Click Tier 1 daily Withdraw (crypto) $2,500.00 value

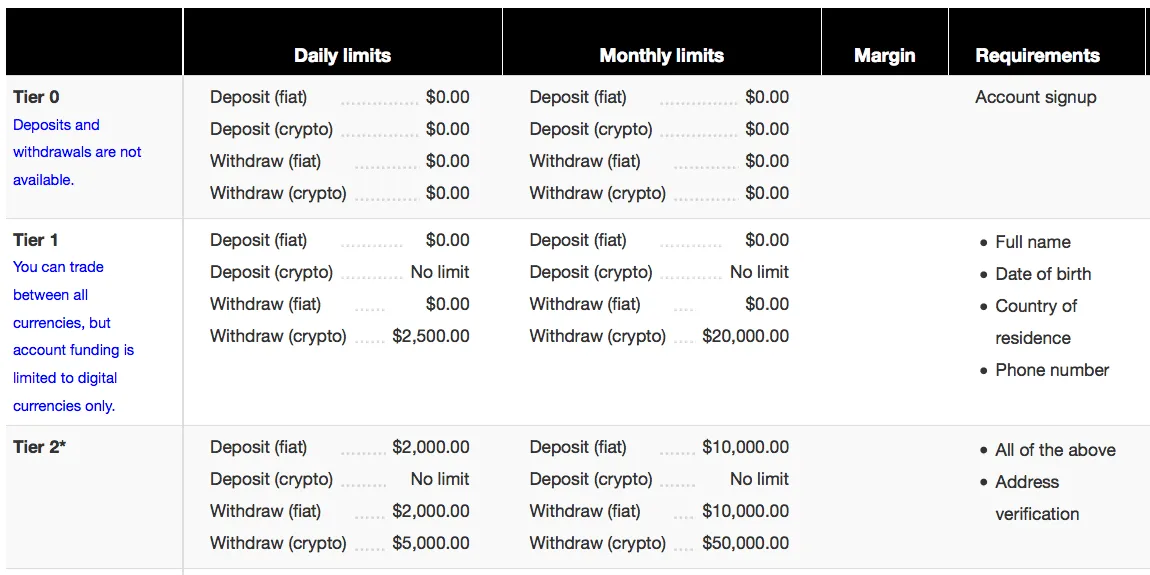pyautogui.click(x=431, y=336)
